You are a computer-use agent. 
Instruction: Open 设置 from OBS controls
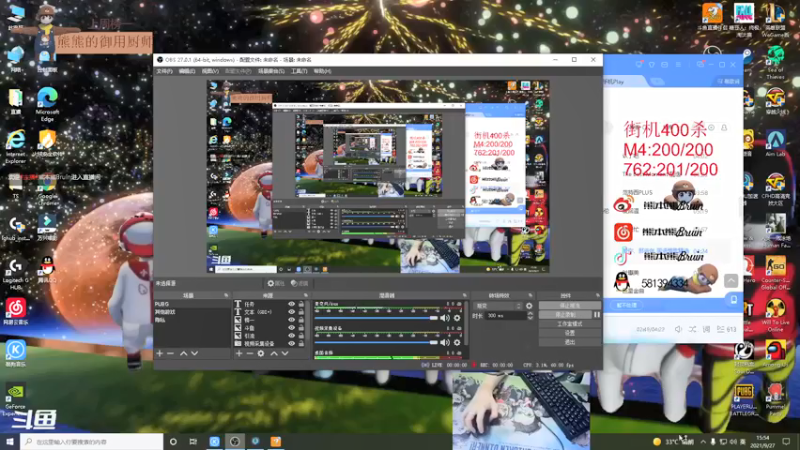pos(570,333)
